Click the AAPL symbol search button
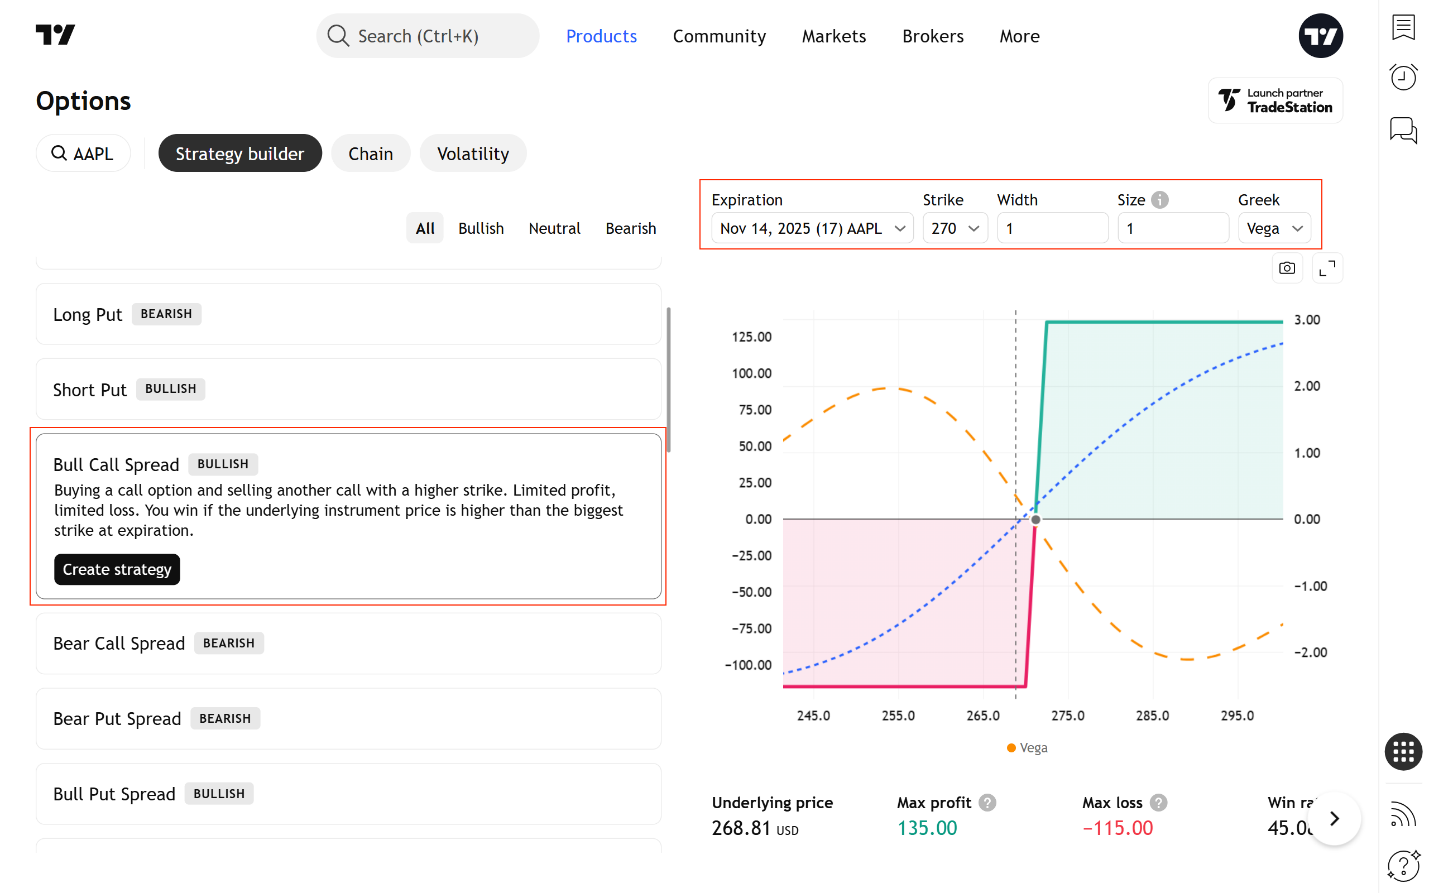The height and width of the screenshot is (893, 1429). (x=83, y=153)
